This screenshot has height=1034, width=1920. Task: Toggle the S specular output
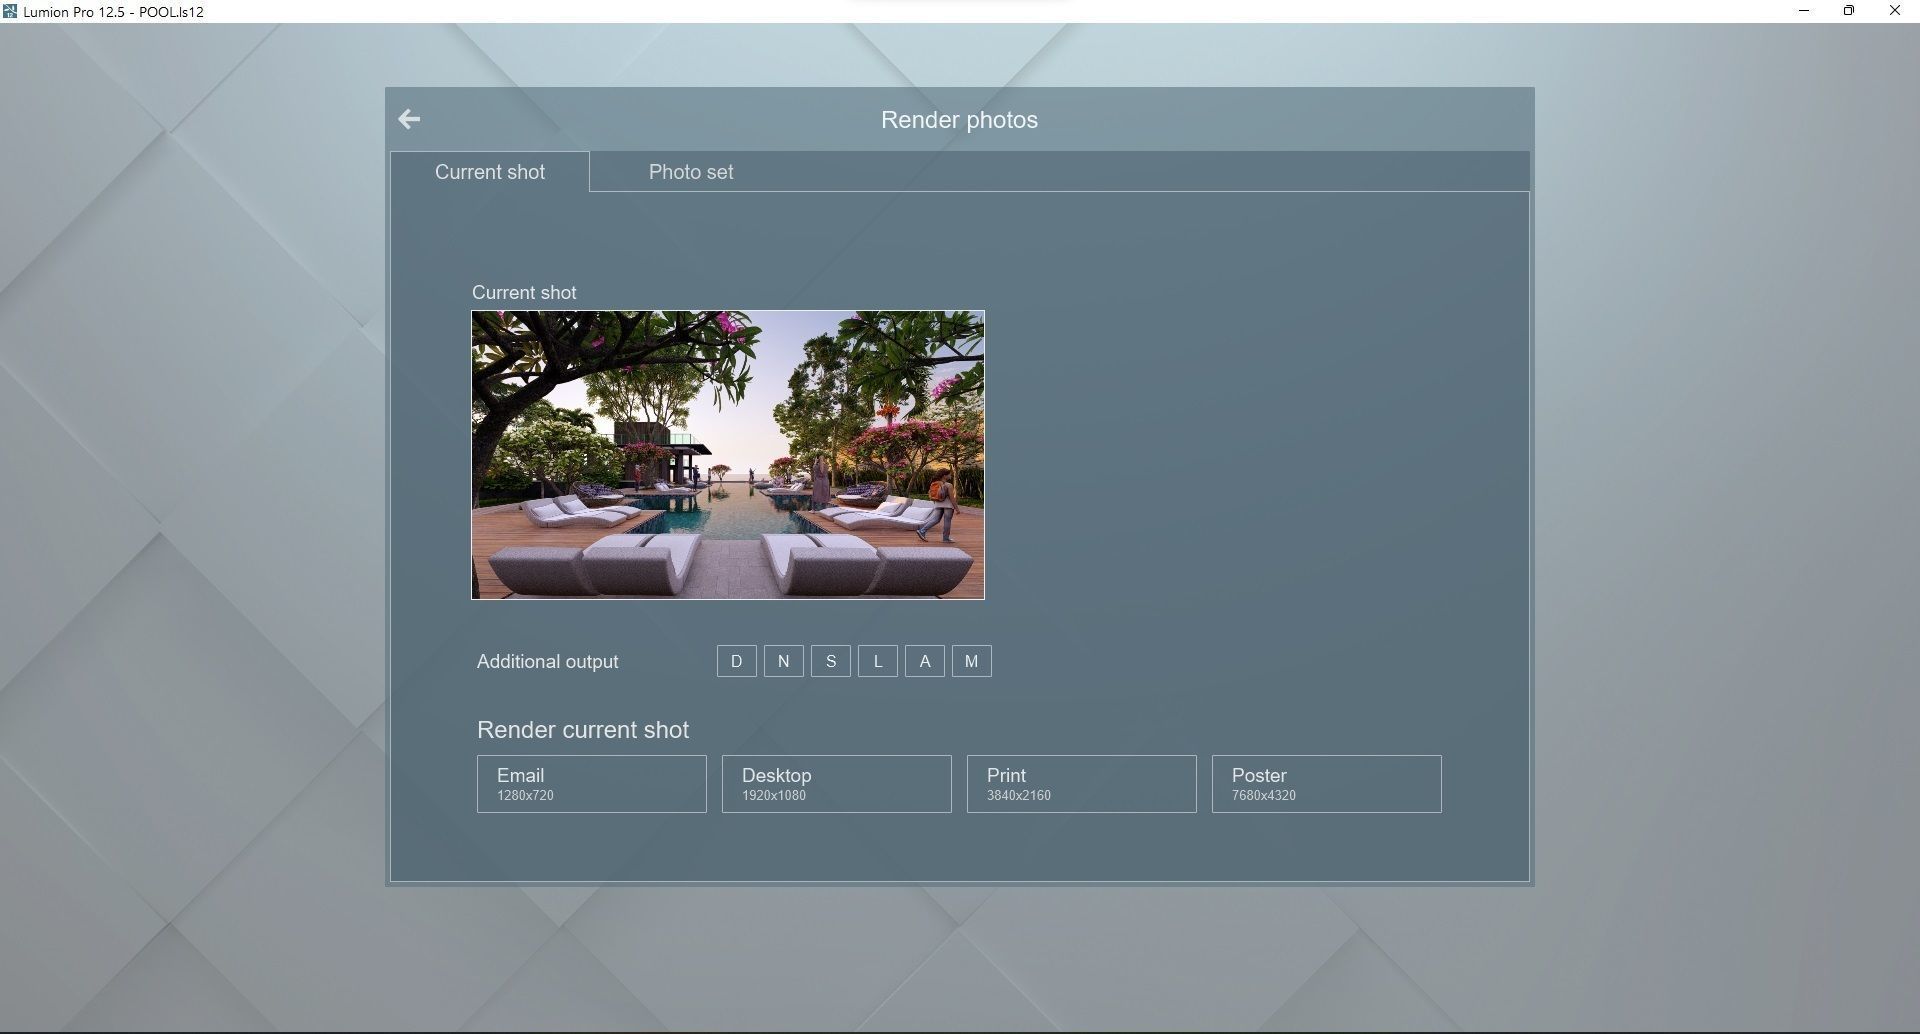pyautogui.click(x=831, y=661)
